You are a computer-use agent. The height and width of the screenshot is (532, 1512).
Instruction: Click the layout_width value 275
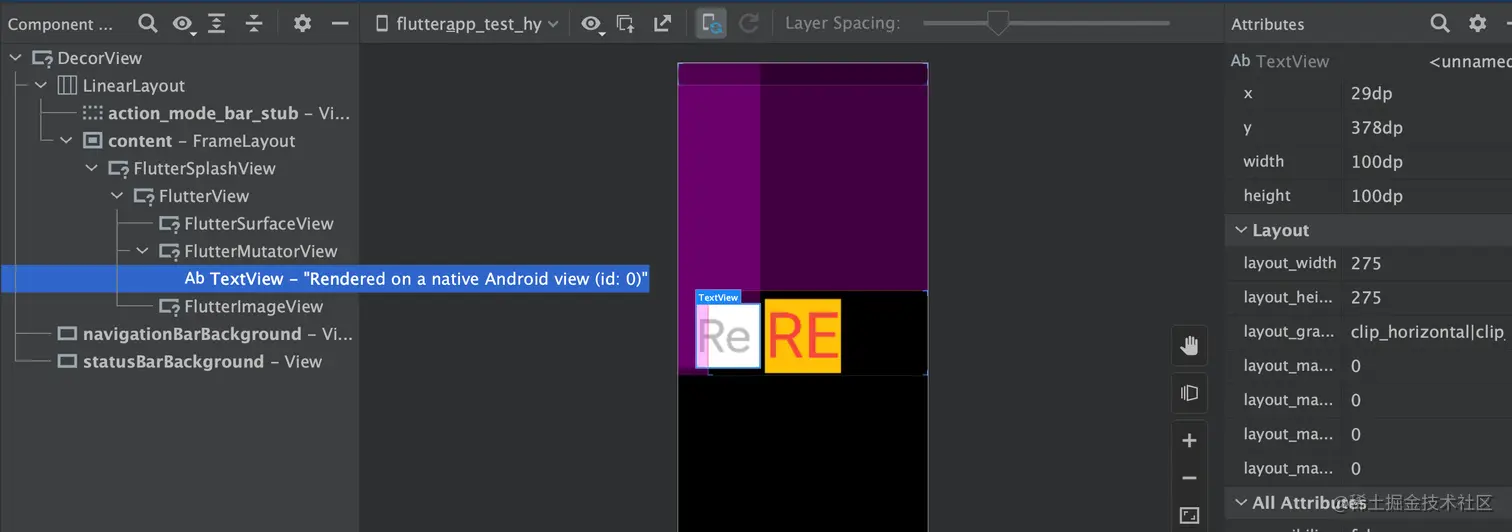(x=1366, y=263)
